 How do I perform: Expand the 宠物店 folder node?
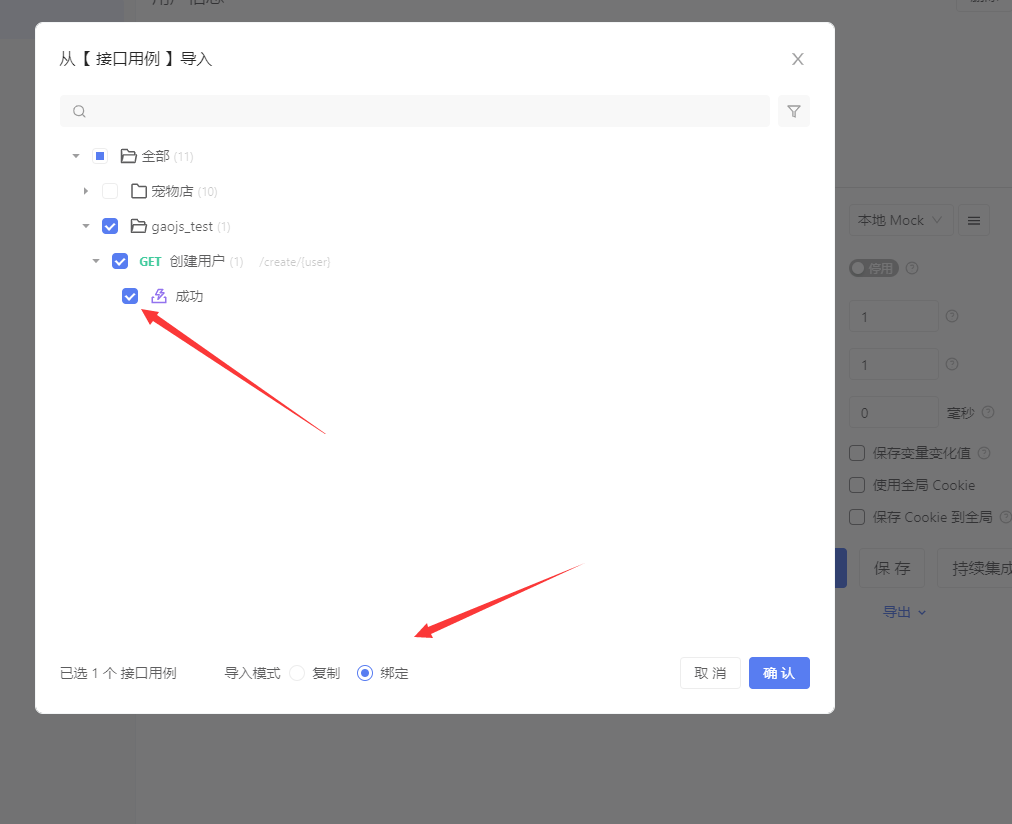(86, 191)
